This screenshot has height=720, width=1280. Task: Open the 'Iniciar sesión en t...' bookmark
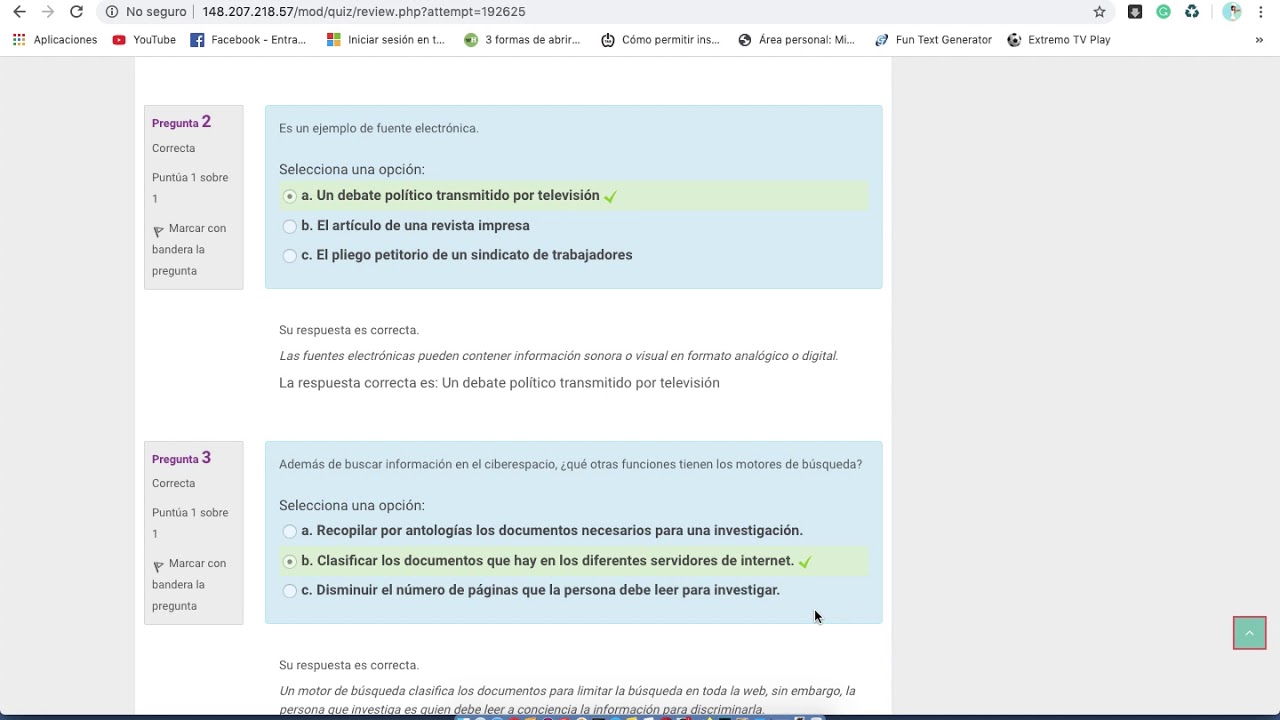click(386, 40)
